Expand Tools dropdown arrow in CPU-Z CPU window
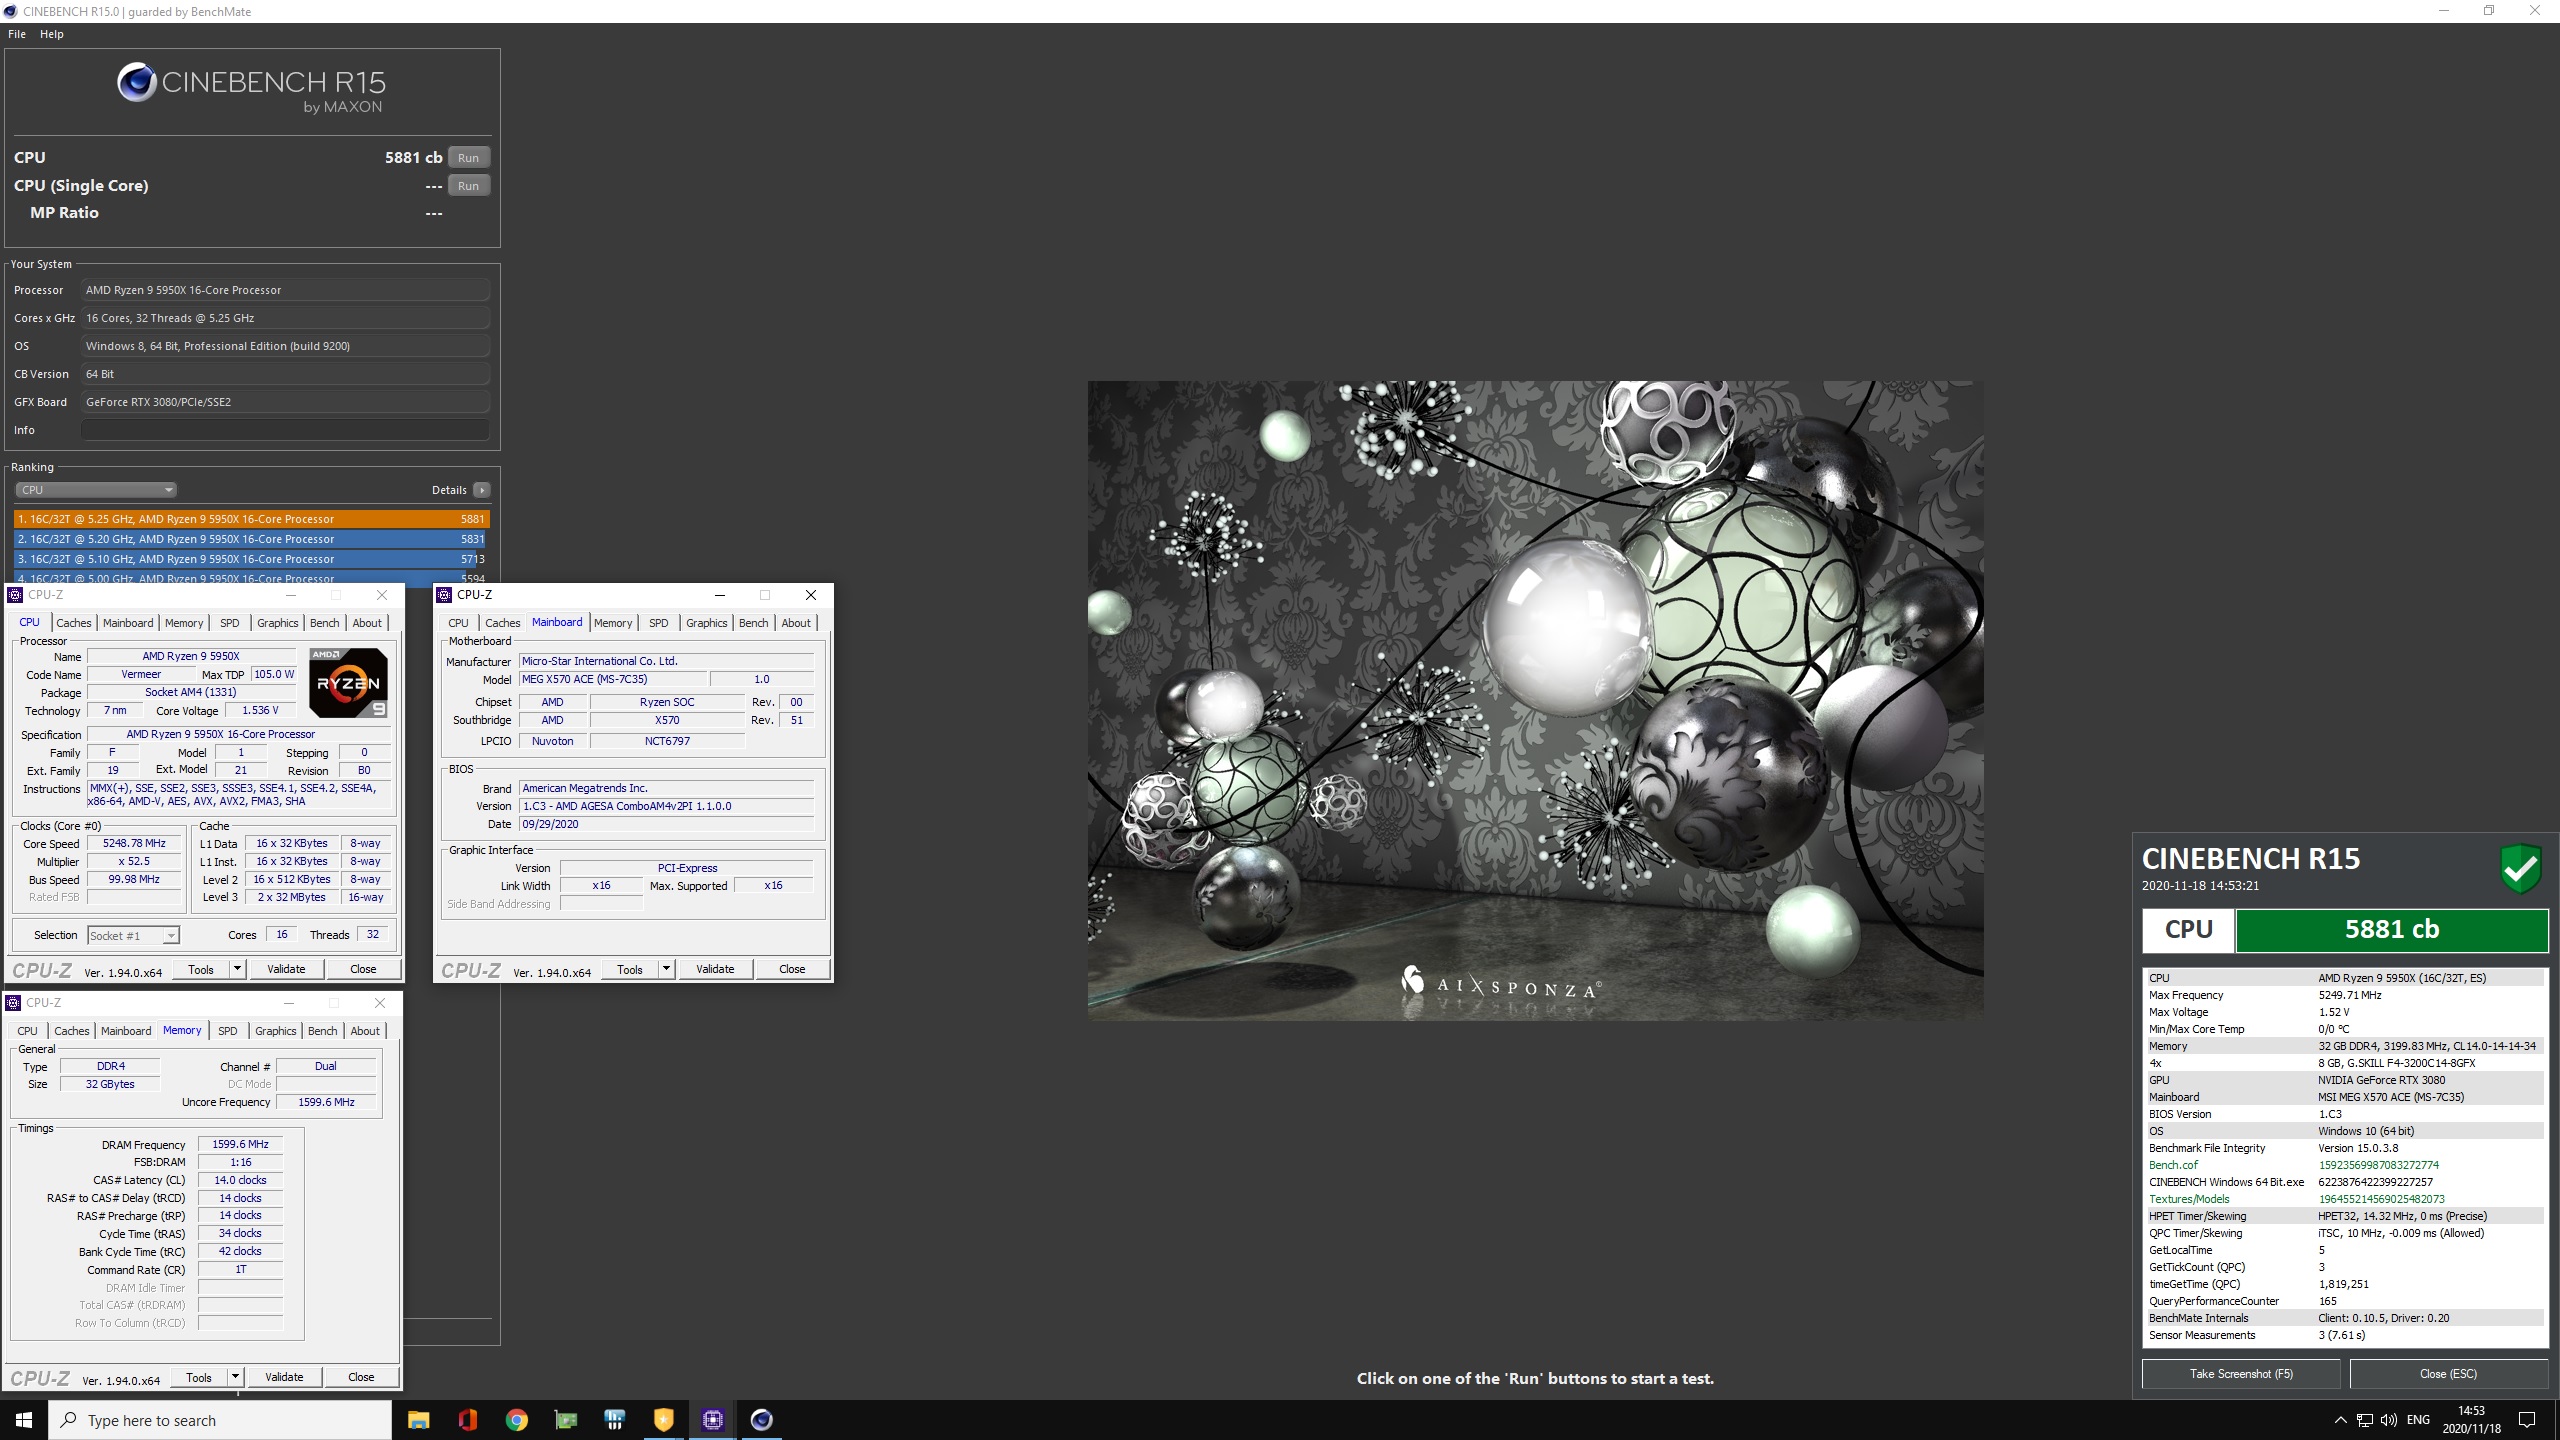This screenshot has height=1440, width=2560. pyautogui.click(x=237, y=969)
